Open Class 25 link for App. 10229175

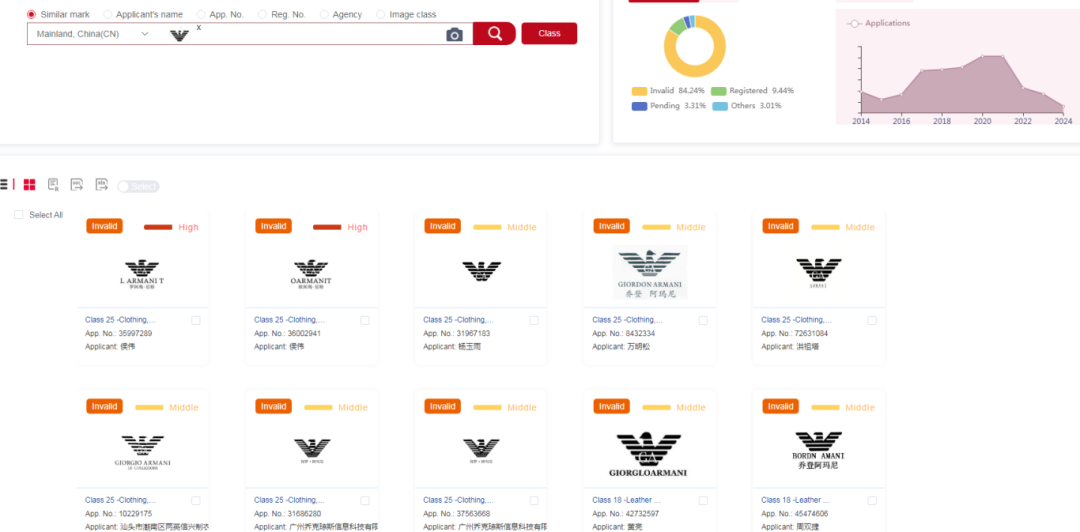point(121,500)
